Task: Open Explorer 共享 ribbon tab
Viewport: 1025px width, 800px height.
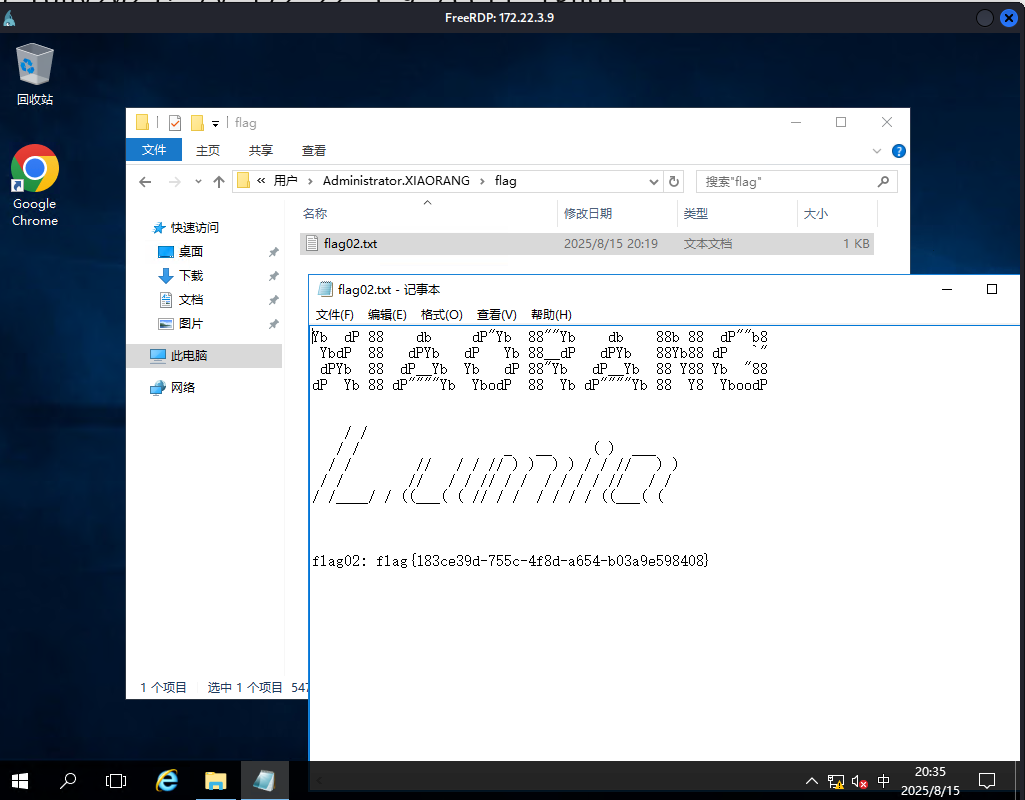Action: (261, 150)
